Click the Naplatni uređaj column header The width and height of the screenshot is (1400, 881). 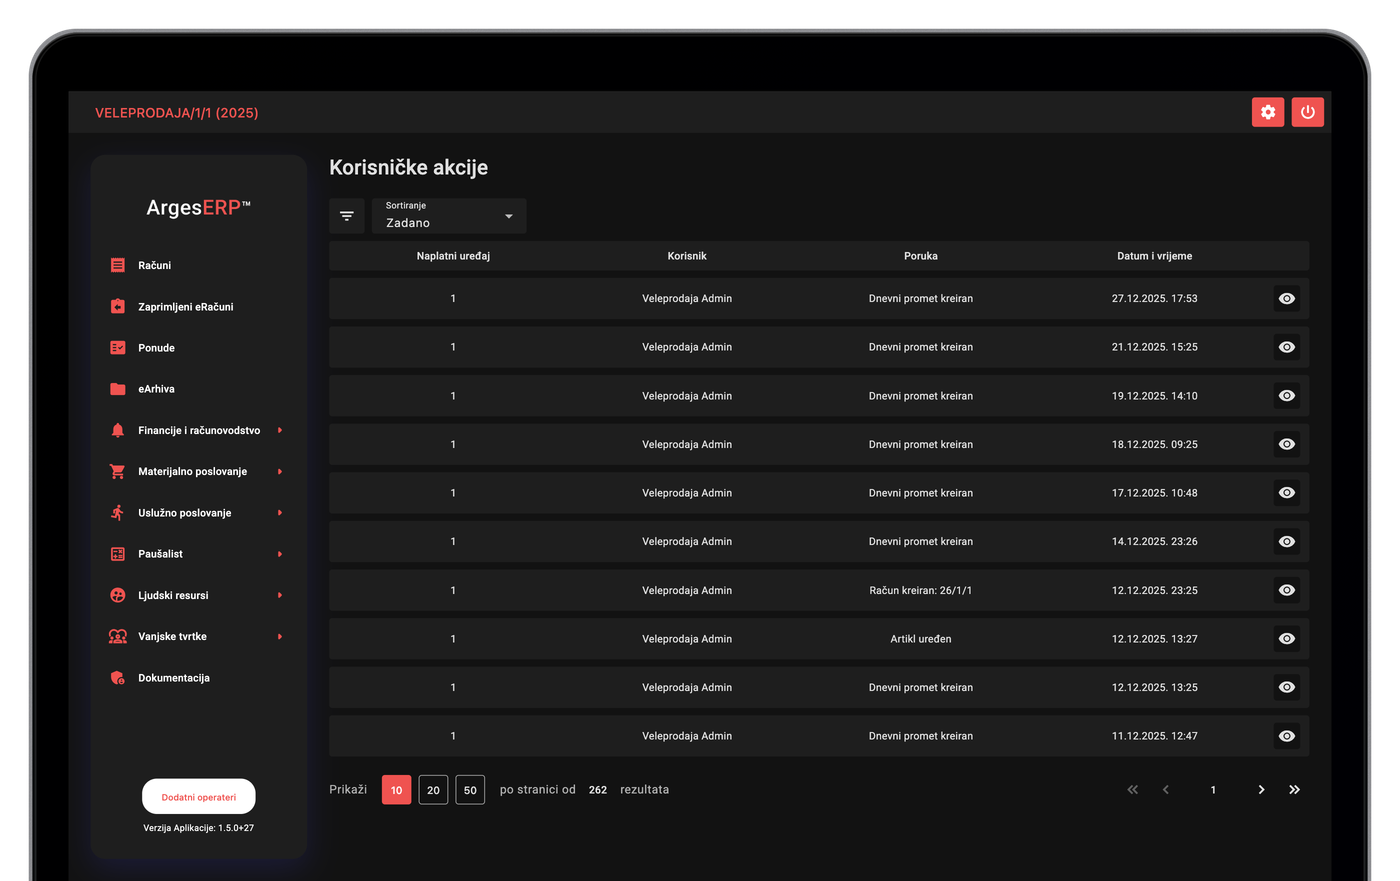click(x=453, y=256)
